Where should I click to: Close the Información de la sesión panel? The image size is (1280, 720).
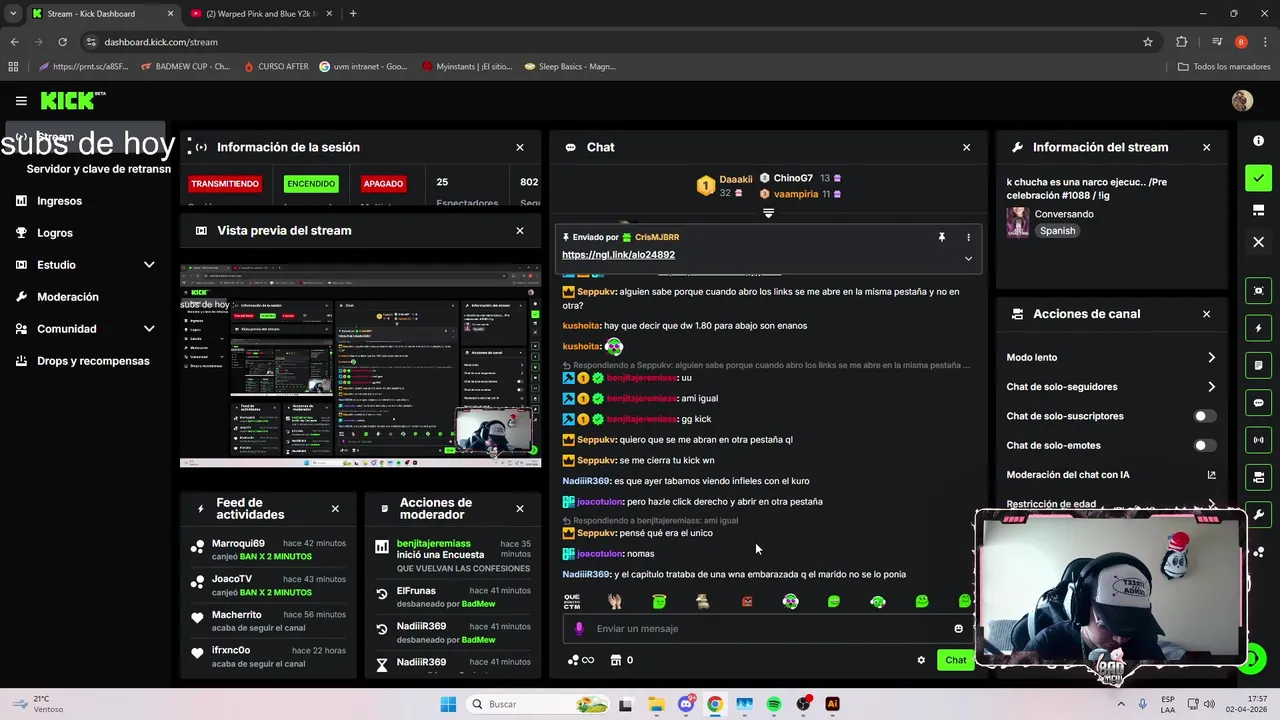click(x=520, y=147)
